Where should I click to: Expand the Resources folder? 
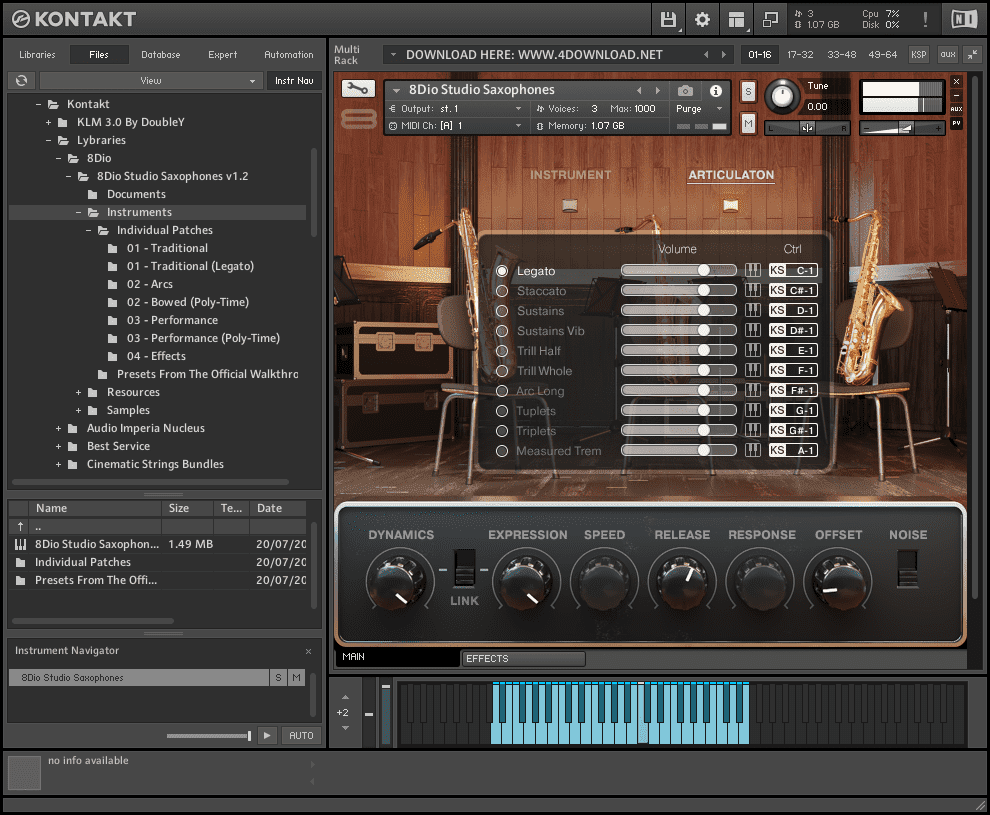(x=78, y=393)
